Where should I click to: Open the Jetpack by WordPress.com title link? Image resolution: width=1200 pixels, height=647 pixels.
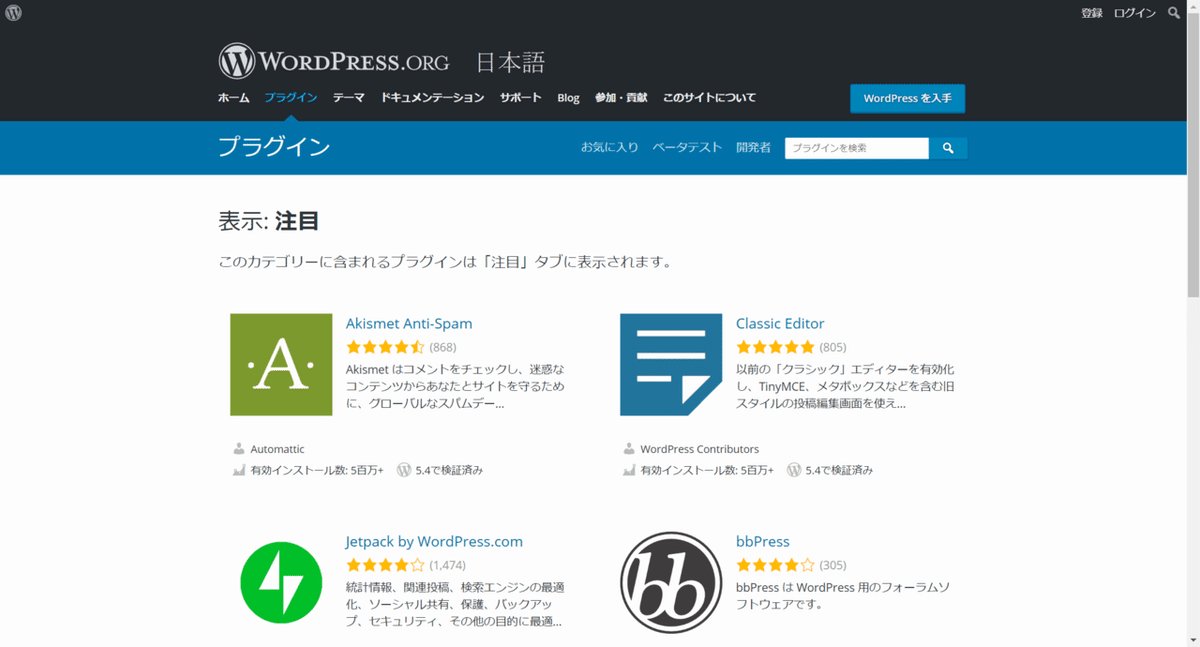click(434, 542)
